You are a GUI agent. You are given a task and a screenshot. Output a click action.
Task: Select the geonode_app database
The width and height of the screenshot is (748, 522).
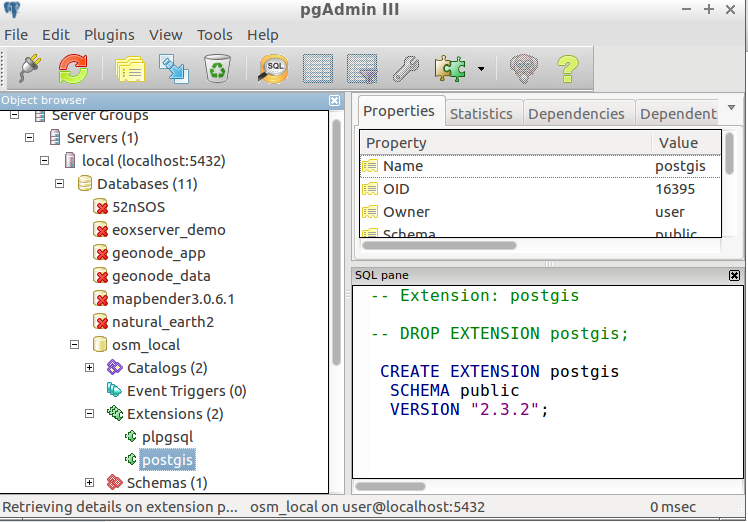pos(158,253)
